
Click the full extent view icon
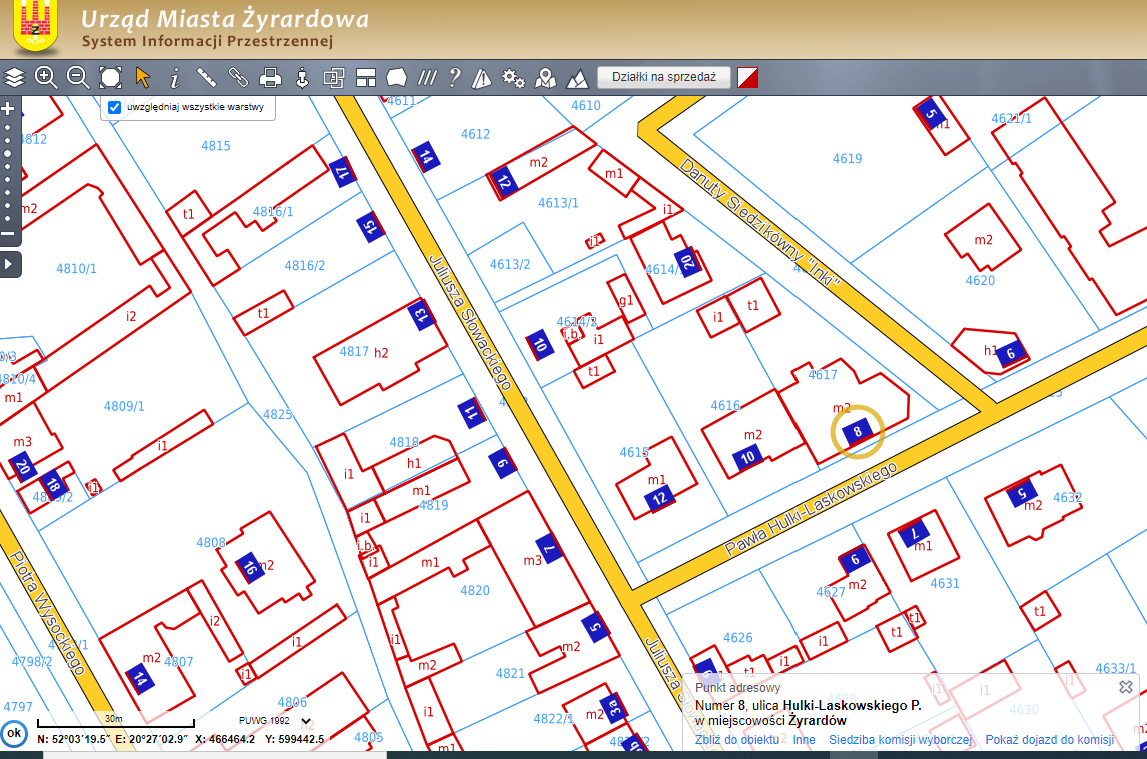110,77
